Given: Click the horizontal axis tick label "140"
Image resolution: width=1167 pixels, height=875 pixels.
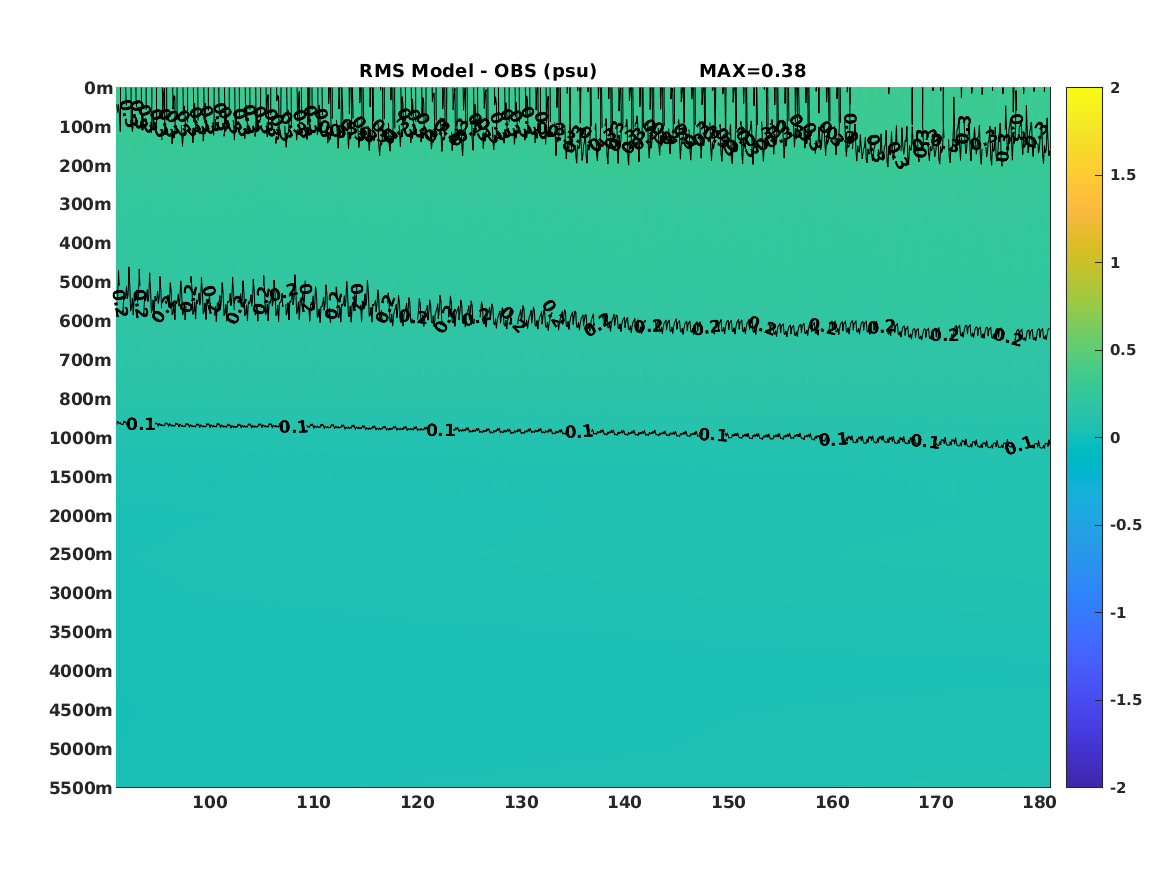Looking at the screenshot, I should (624, 802).
